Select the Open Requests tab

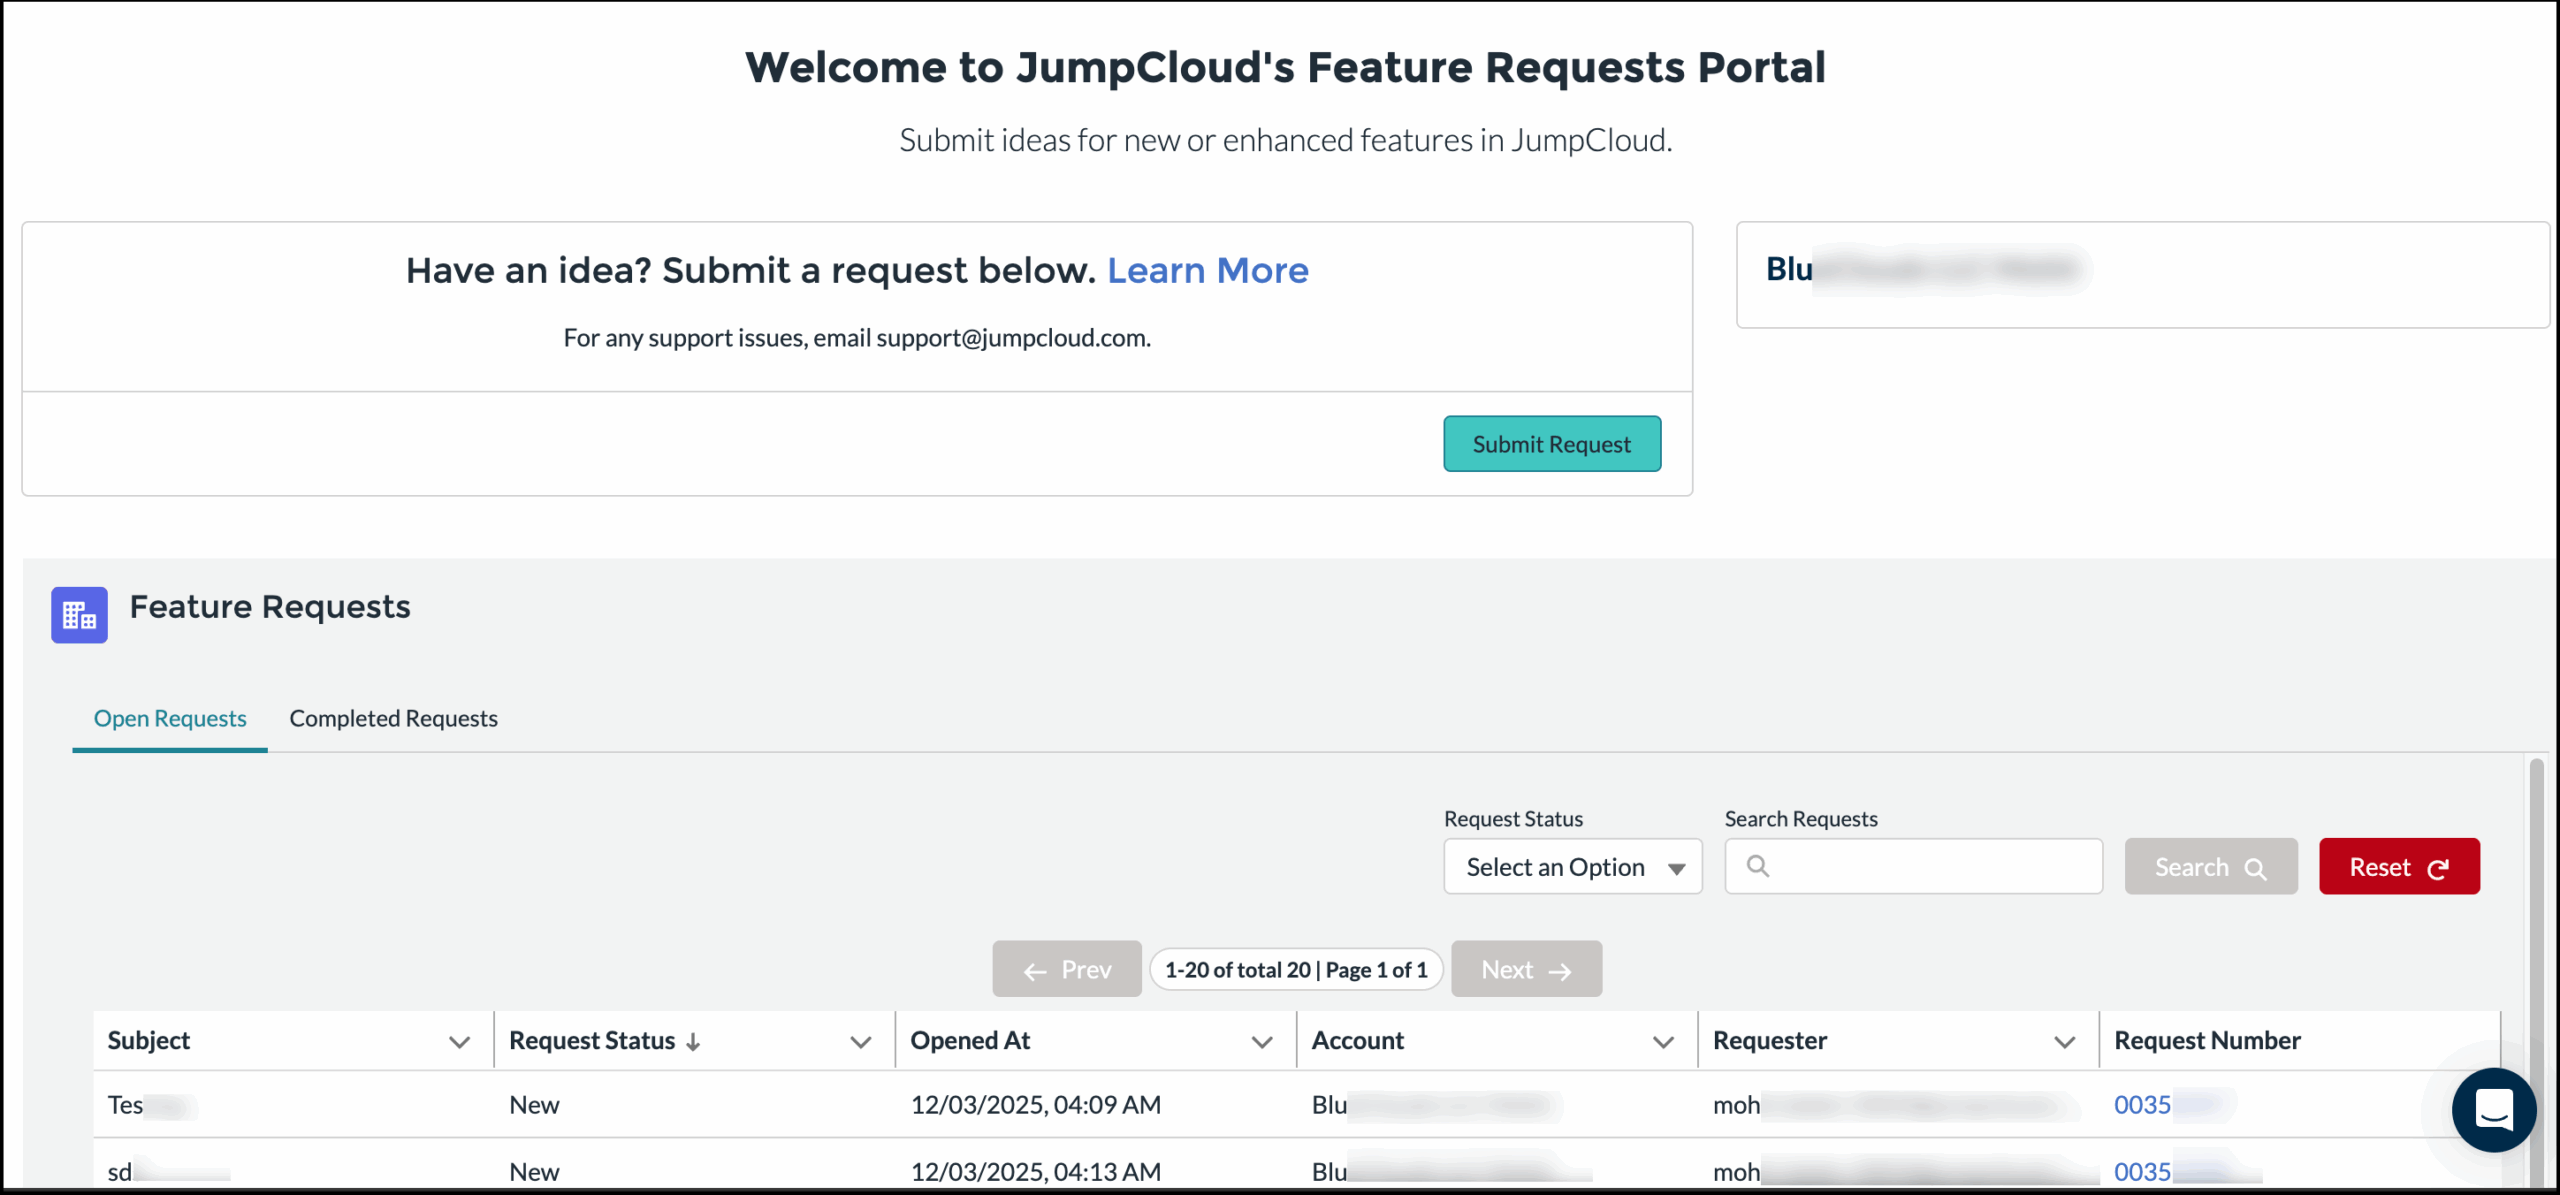click(x=169, y=718)
